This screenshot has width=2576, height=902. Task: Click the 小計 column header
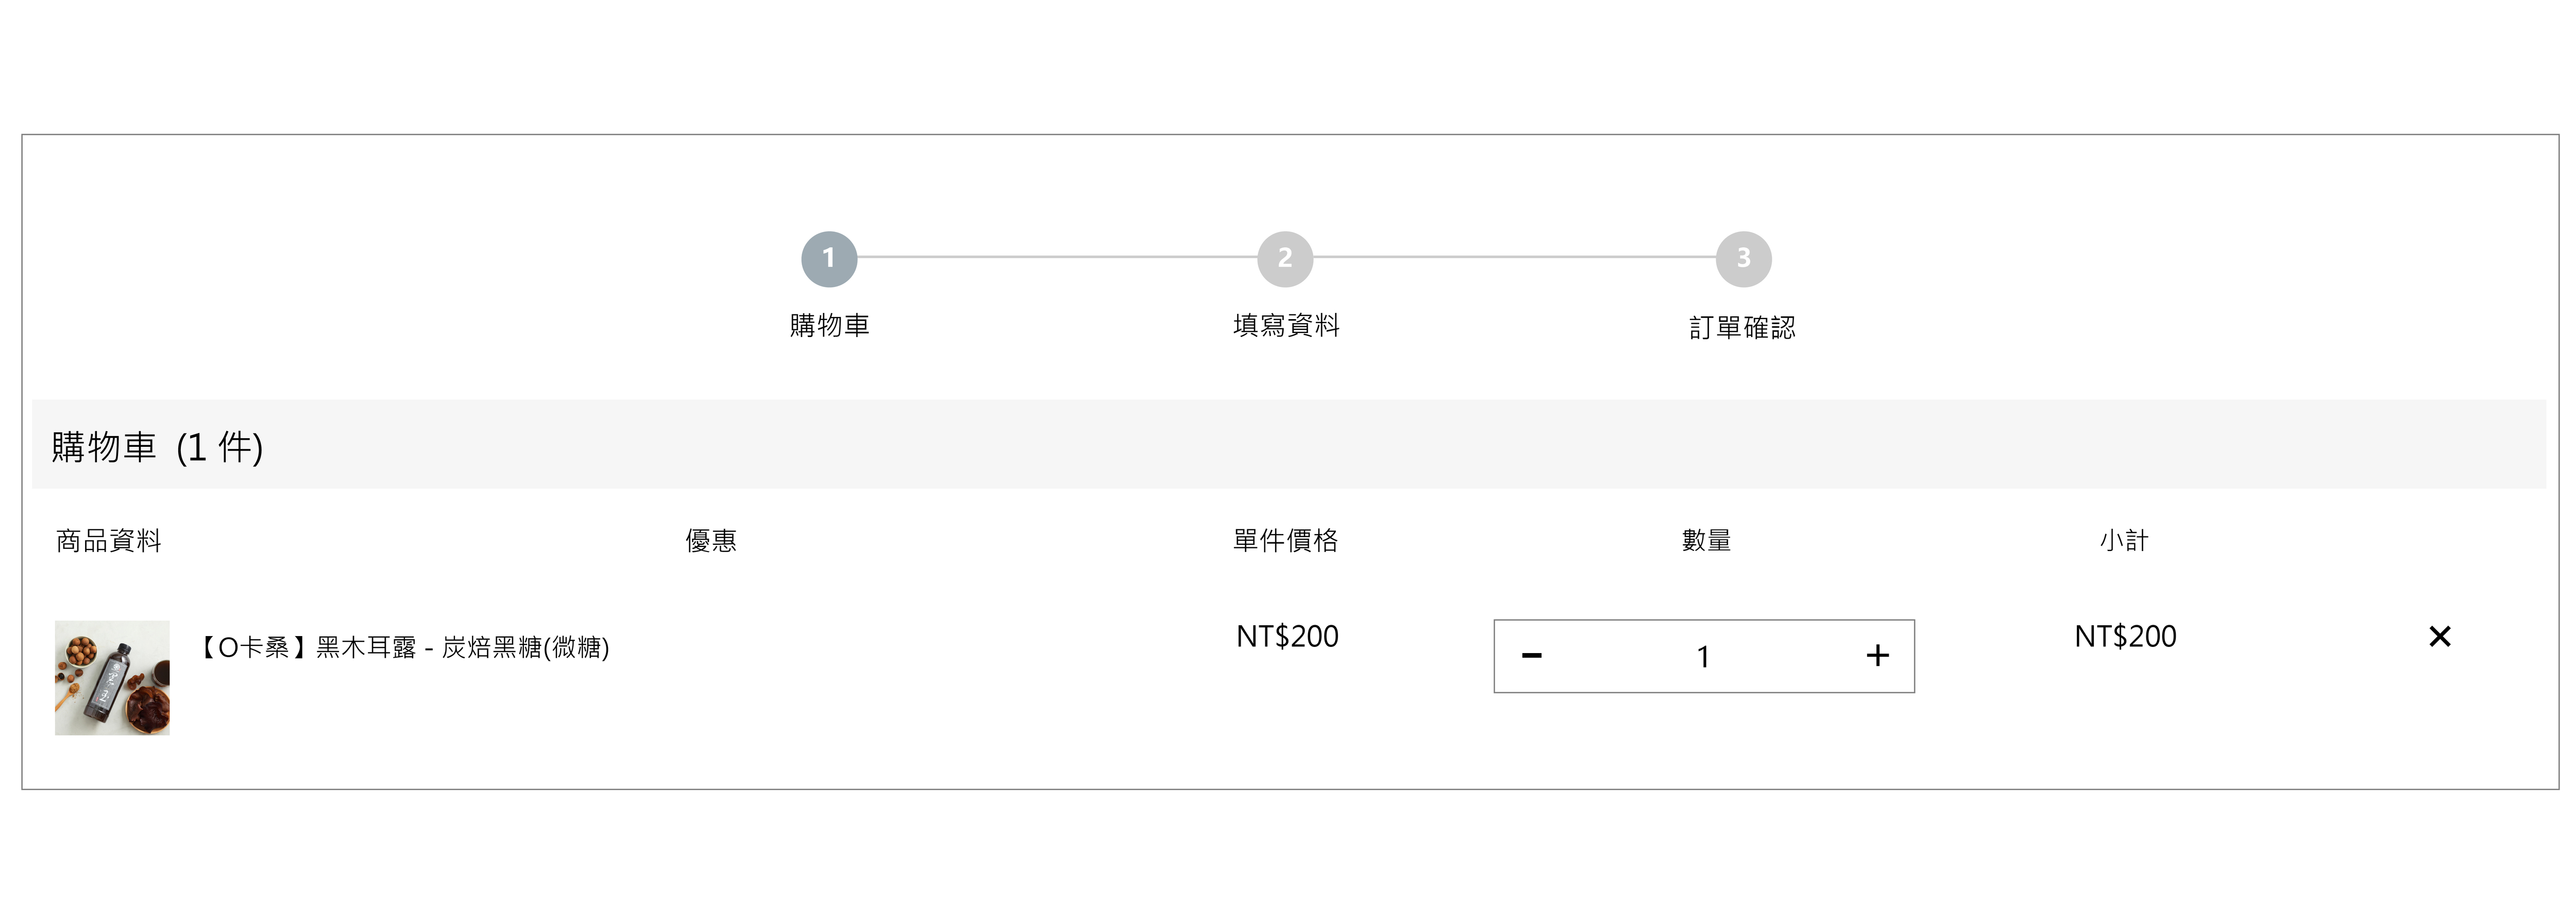point(2124,541)
